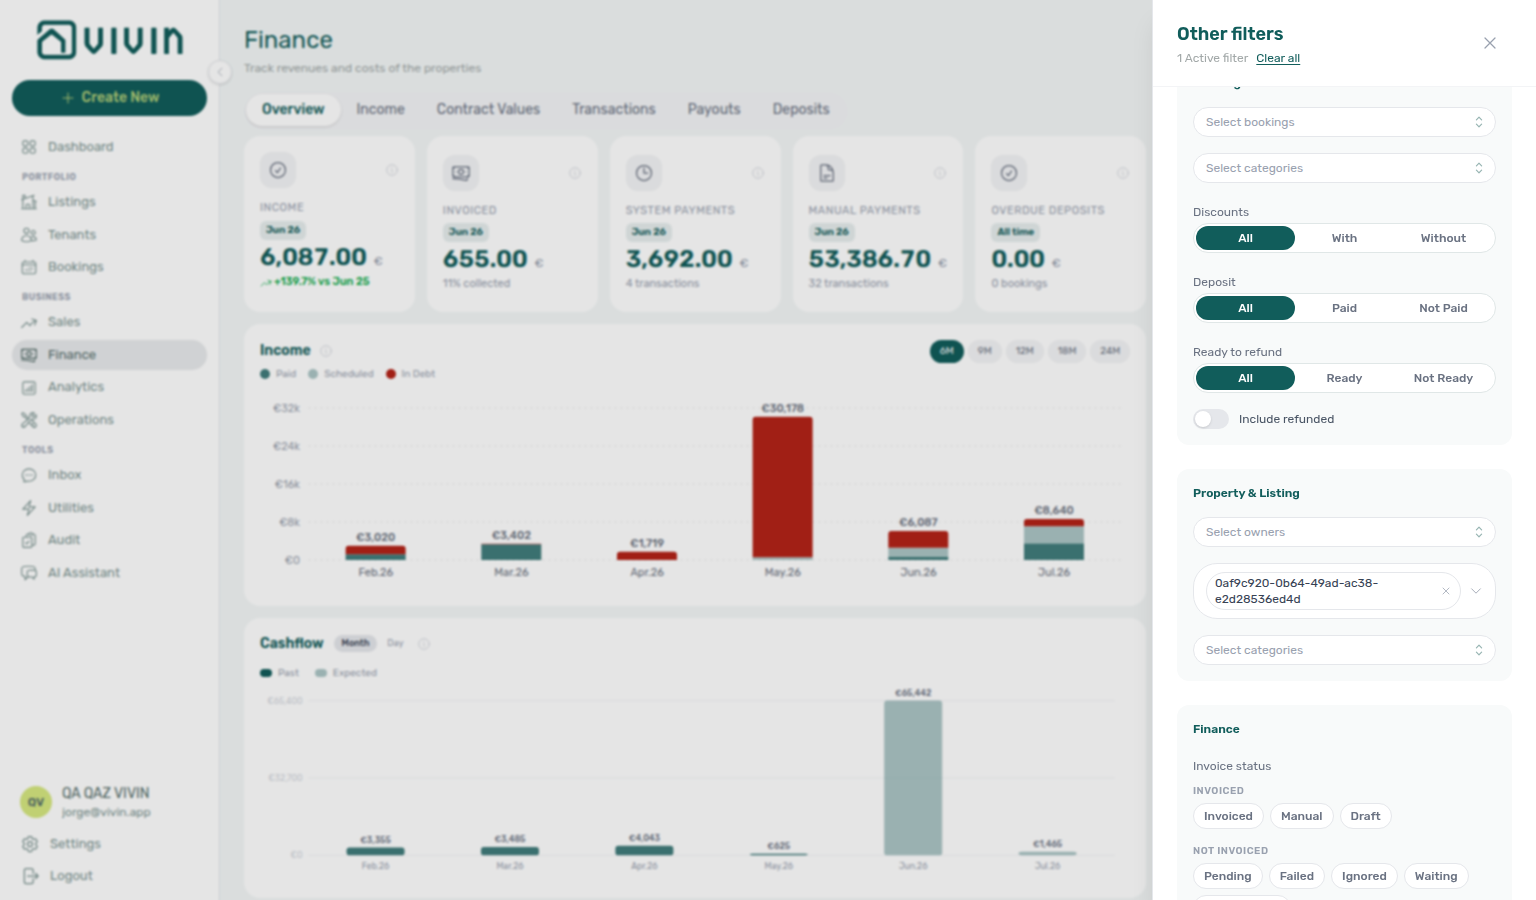1536x900 pixels.
Task: Click the QV user avatar
Action: (36, 802)
